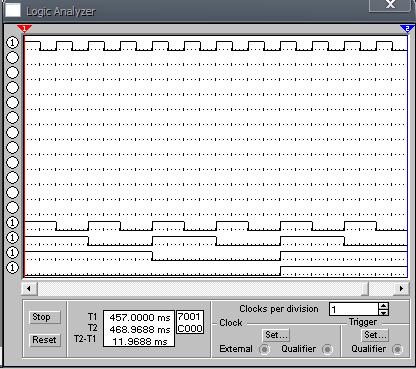The width and height of the screenshot is (416, 369).
Task: Increase Clocks per division value
Action: (384, 306)
